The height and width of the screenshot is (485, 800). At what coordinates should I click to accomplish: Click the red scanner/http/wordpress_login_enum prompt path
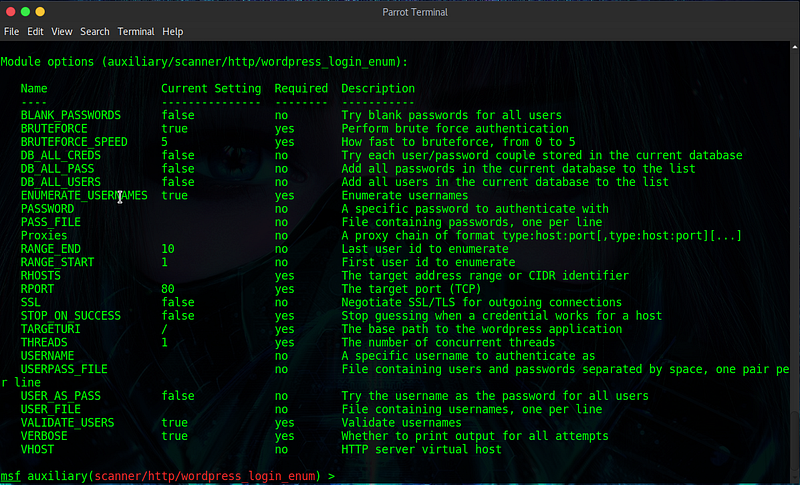click(205, 476)
